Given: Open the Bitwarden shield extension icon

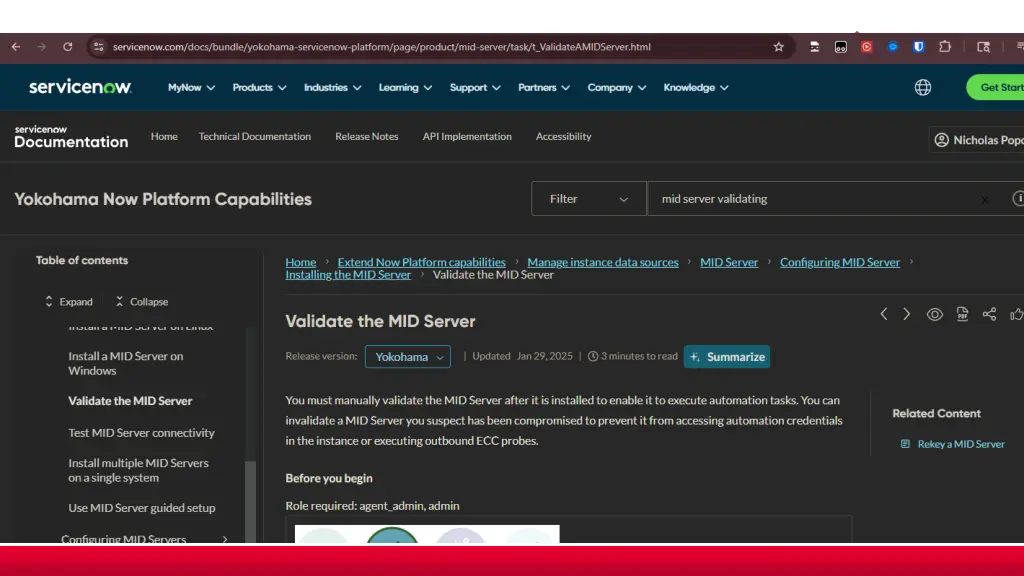Looking at the screenshot, I should click(918, 47).
